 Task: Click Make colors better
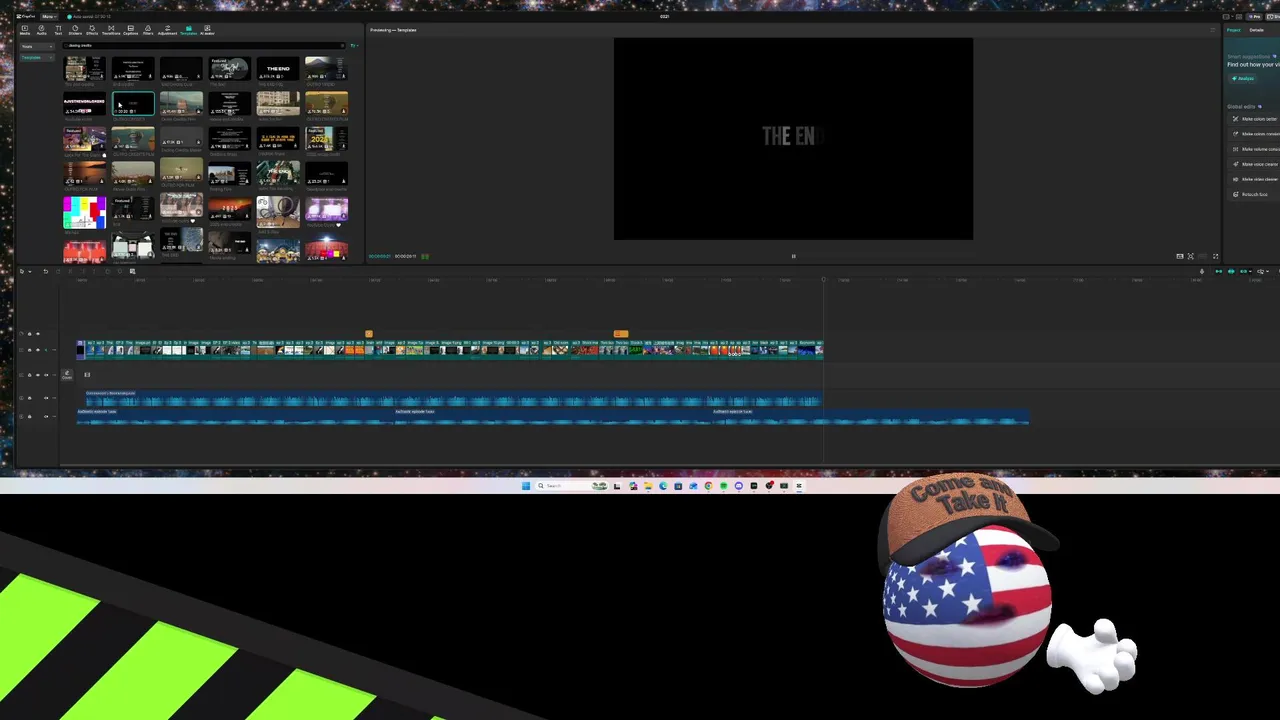pos(1256,119)
